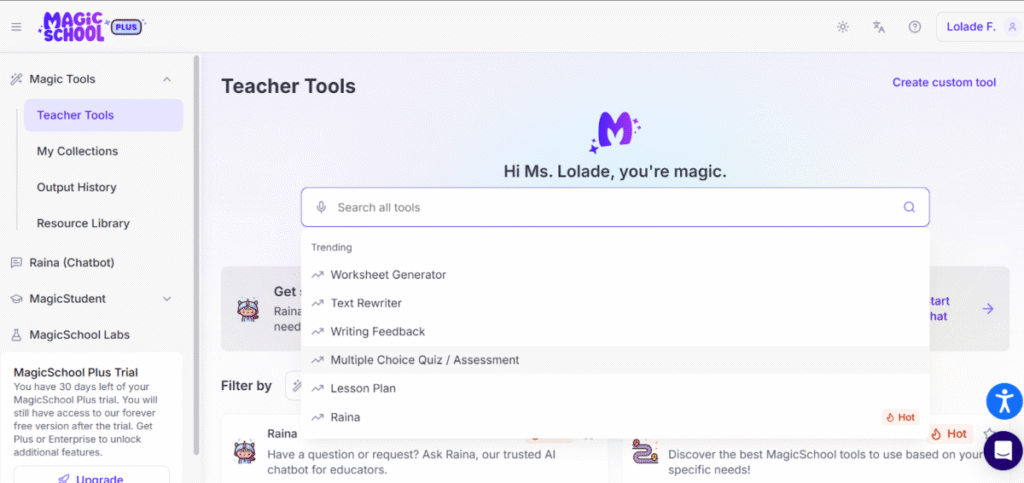Image resolution: width=1024 pixels, height=483 pixels.
Task: Go to Output History
Action: point(76,187)
